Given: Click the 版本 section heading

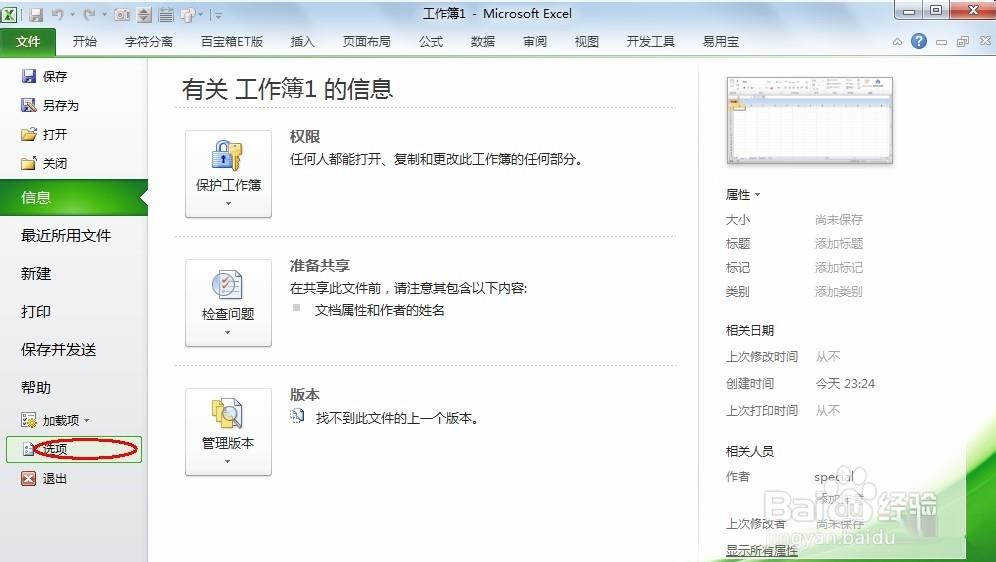Looking at the screenshot, I should (305, 394).
